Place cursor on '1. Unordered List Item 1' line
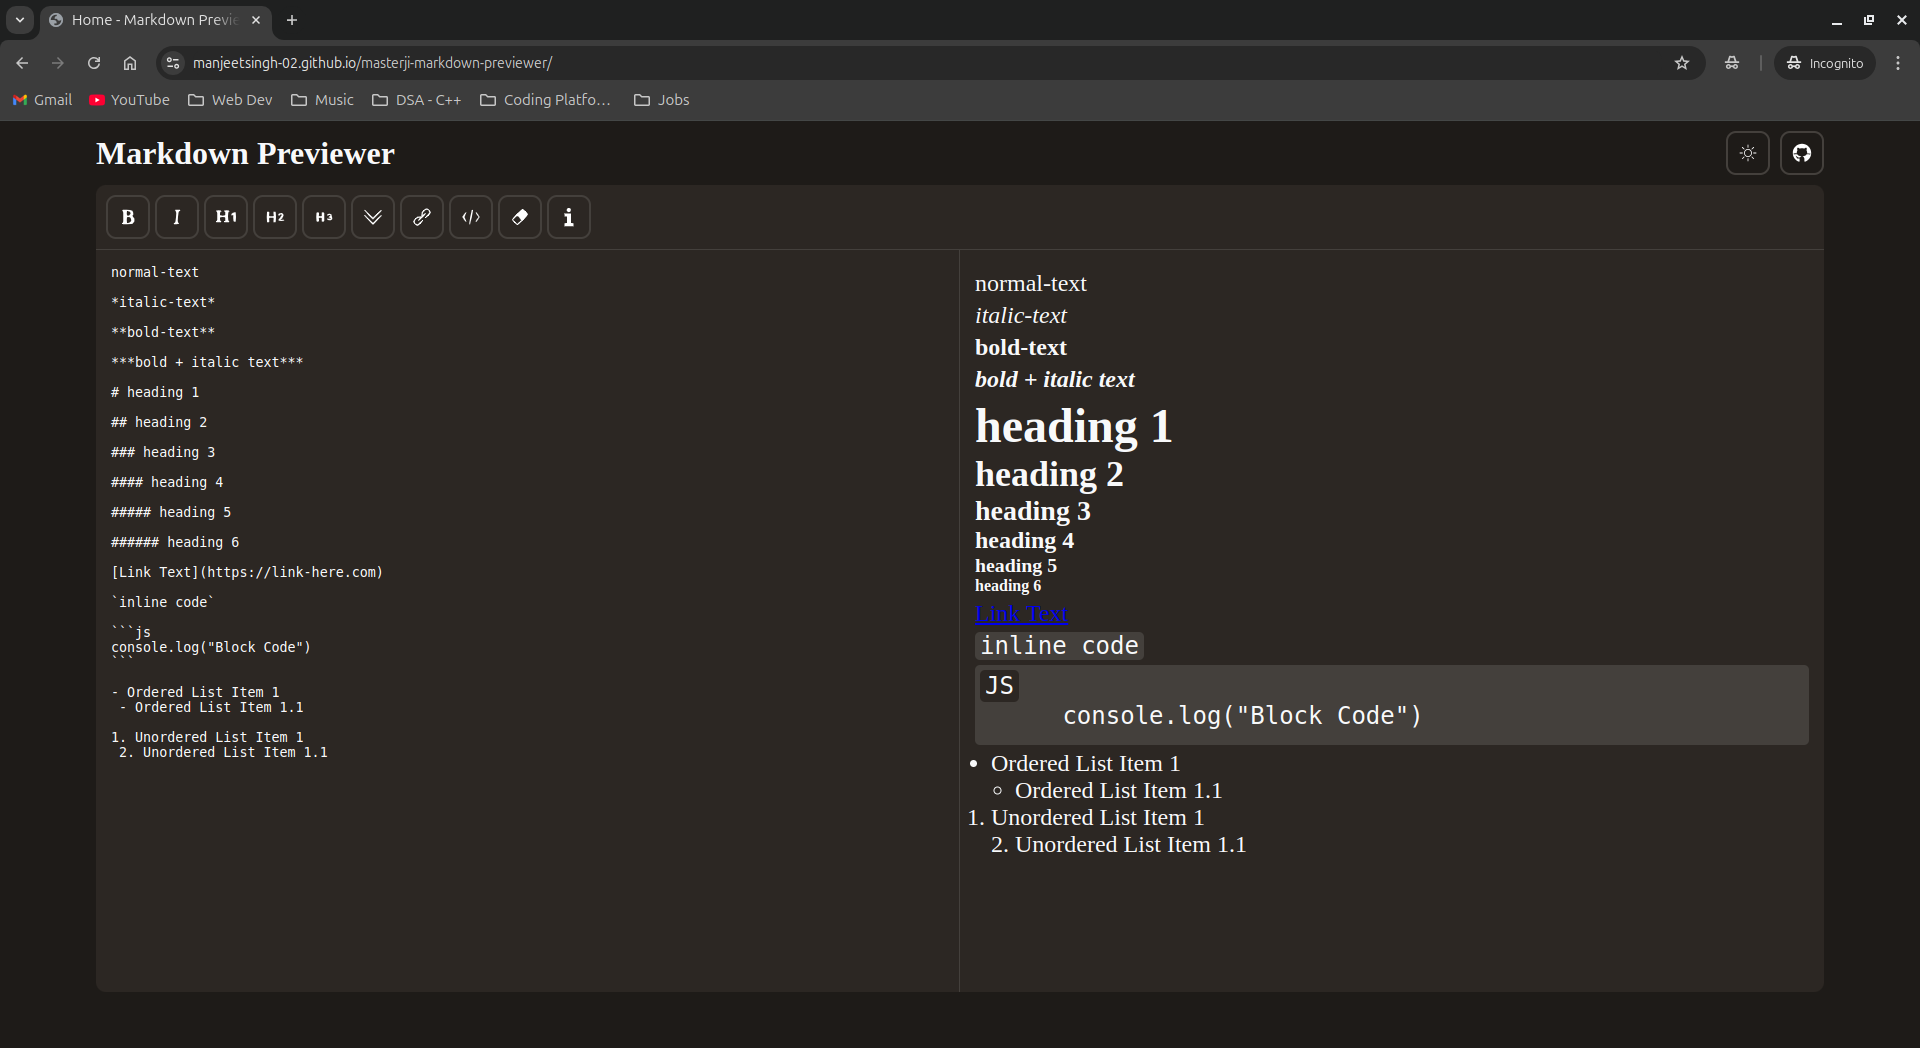The width and height of the screenshot is (1920, 1048). (x=207, y=737)
